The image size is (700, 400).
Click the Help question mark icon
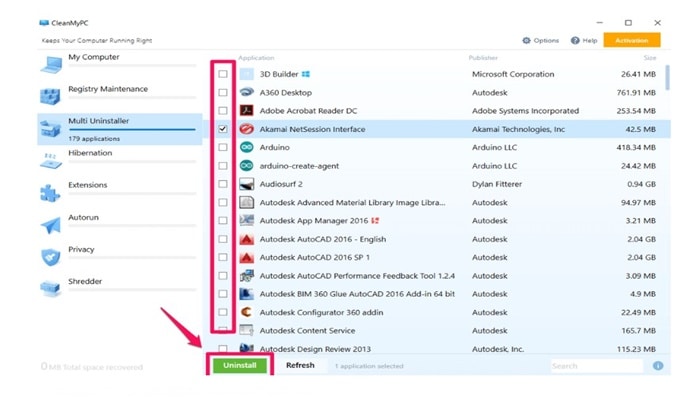(x=575, y=41)
